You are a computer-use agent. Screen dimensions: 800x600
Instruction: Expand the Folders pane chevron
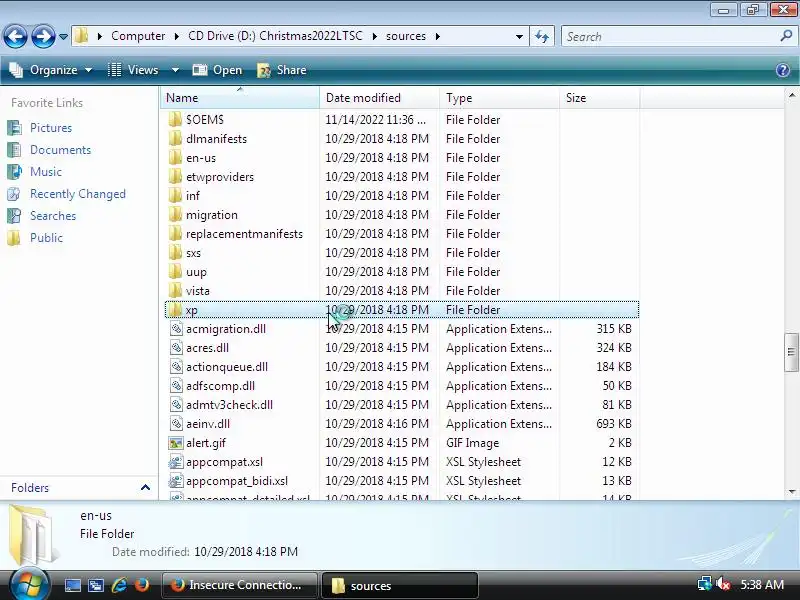click(x=145, y=488)
